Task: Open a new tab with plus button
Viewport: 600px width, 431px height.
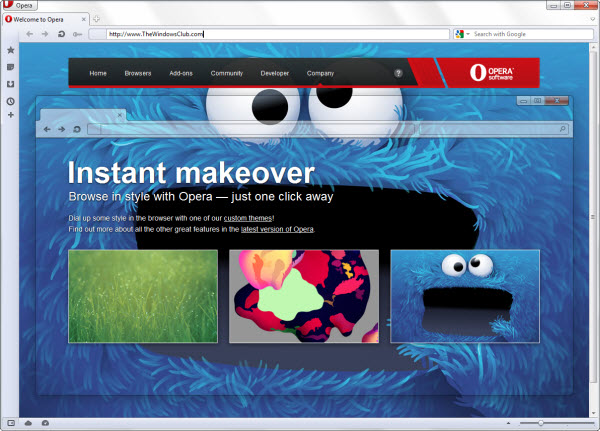Action: point(96,19)
